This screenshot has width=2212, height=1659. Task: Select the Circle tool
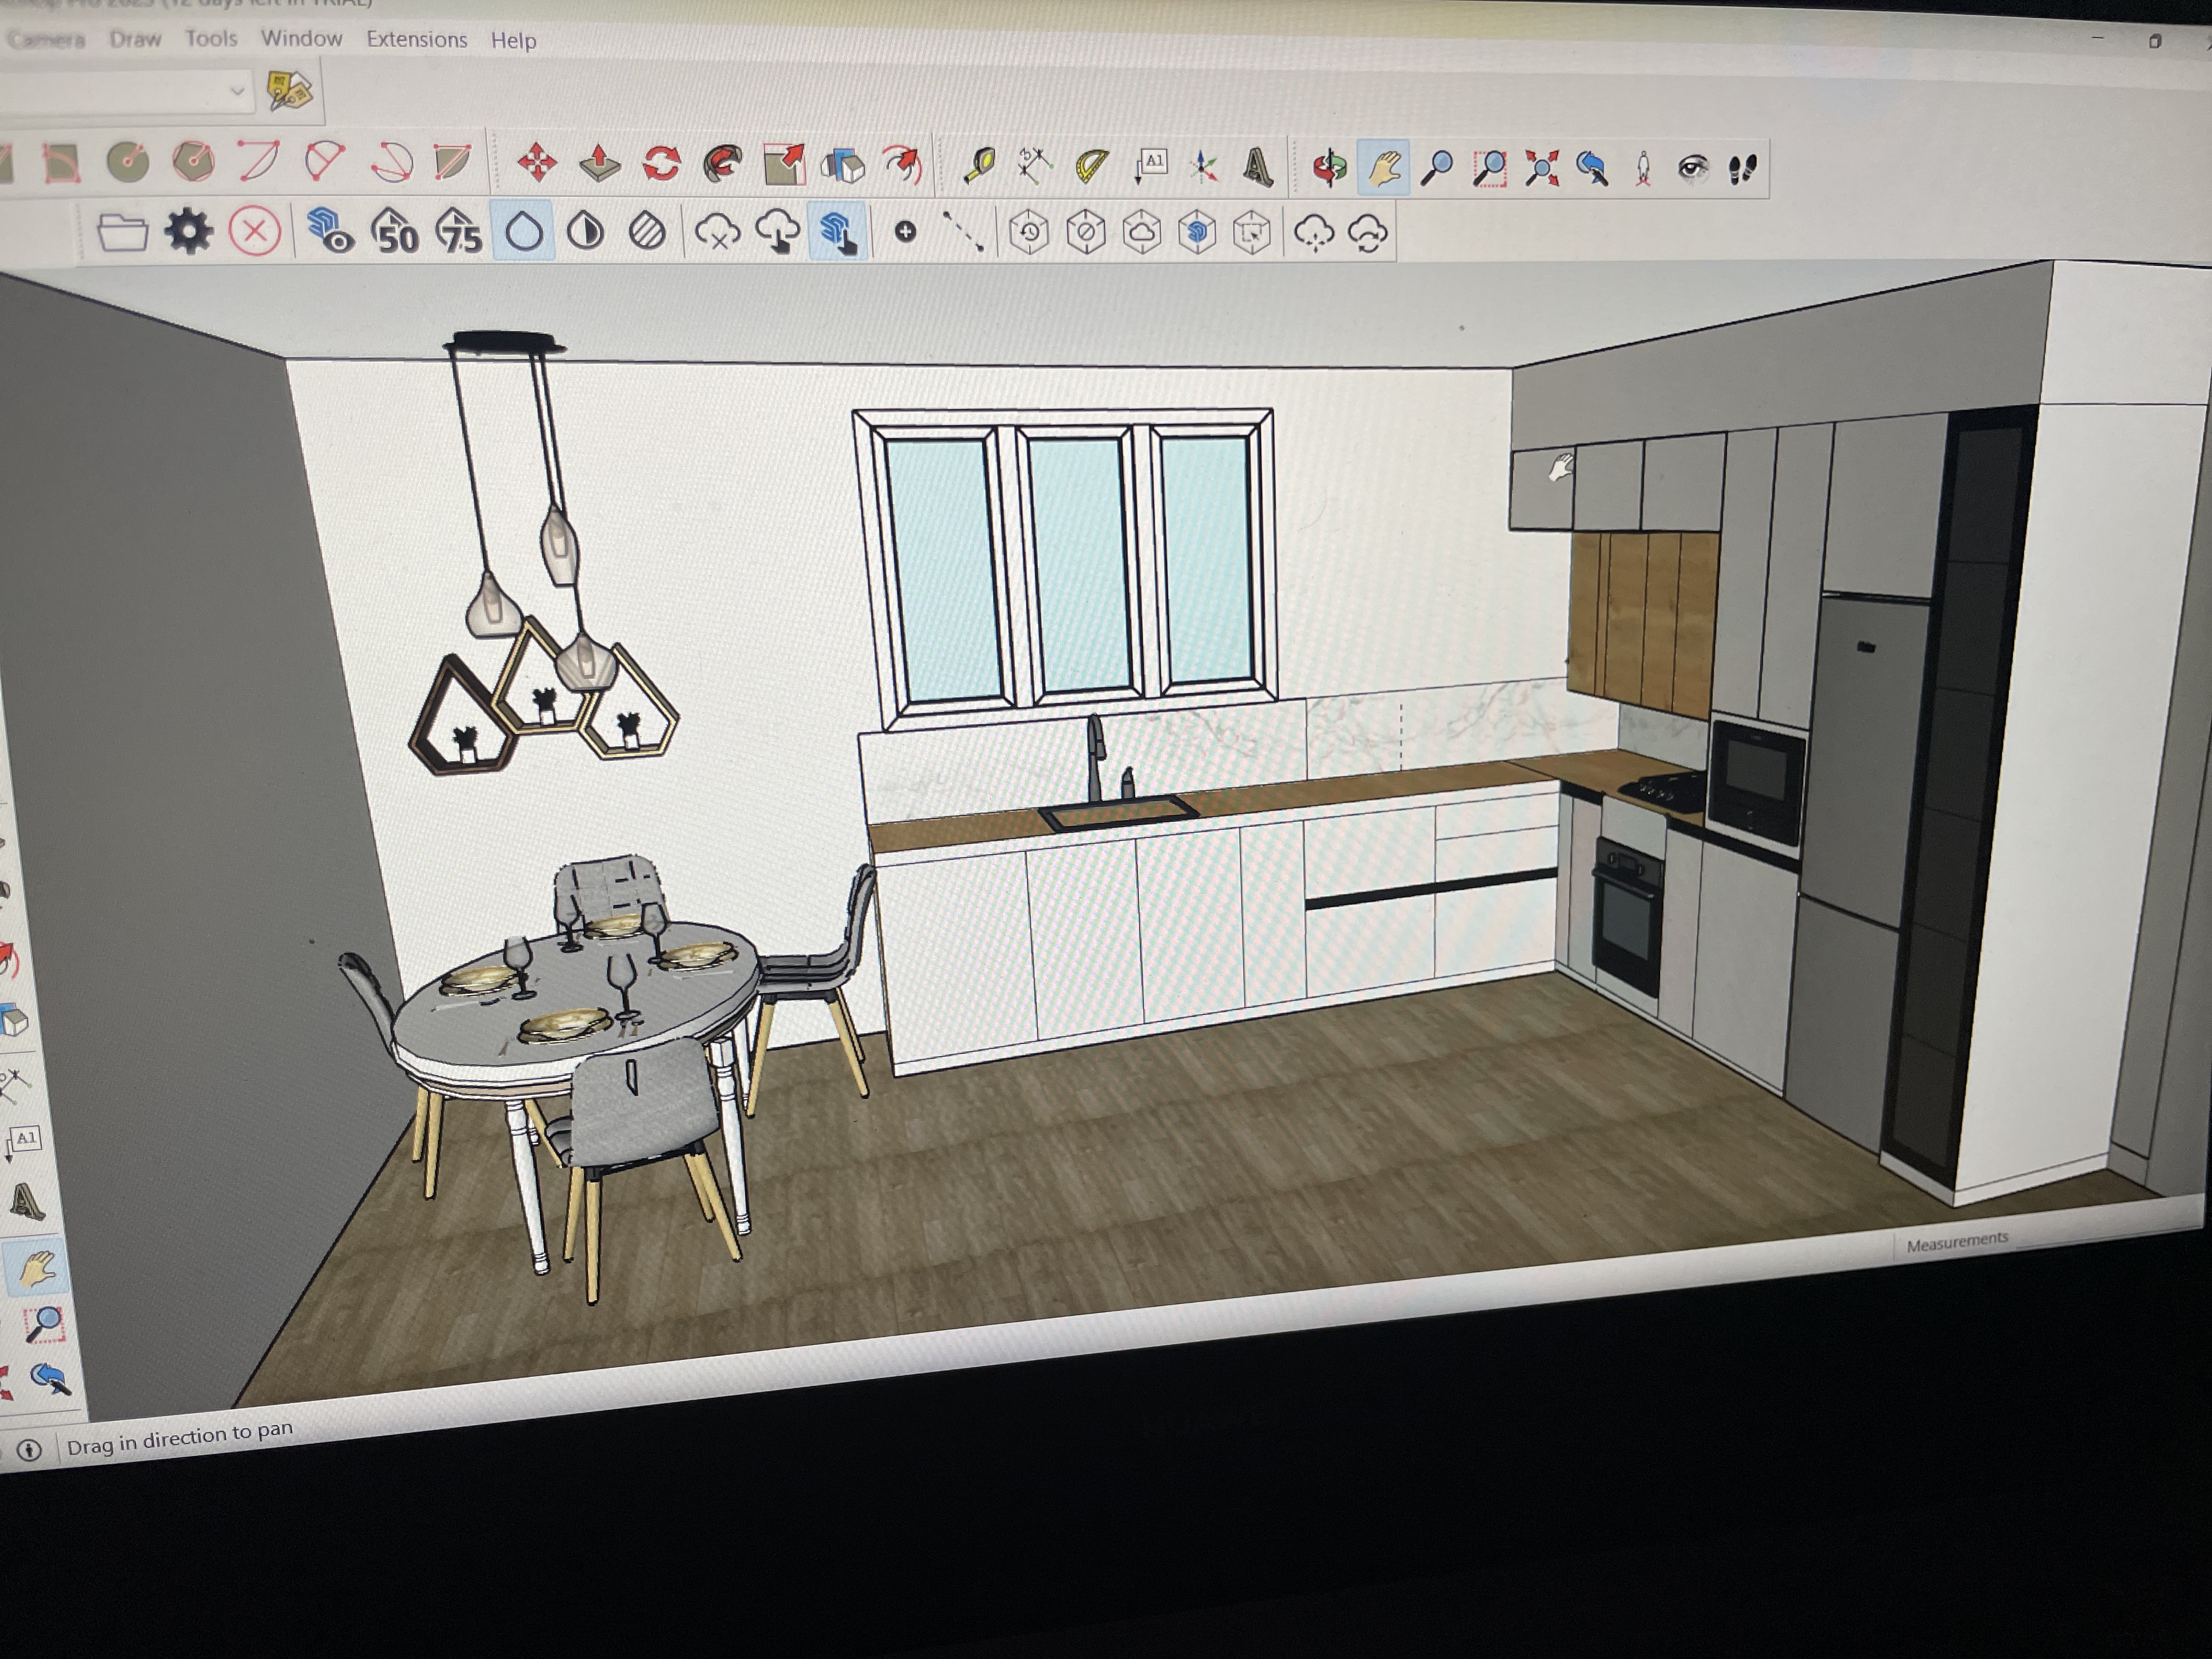[x=128, y=162]
